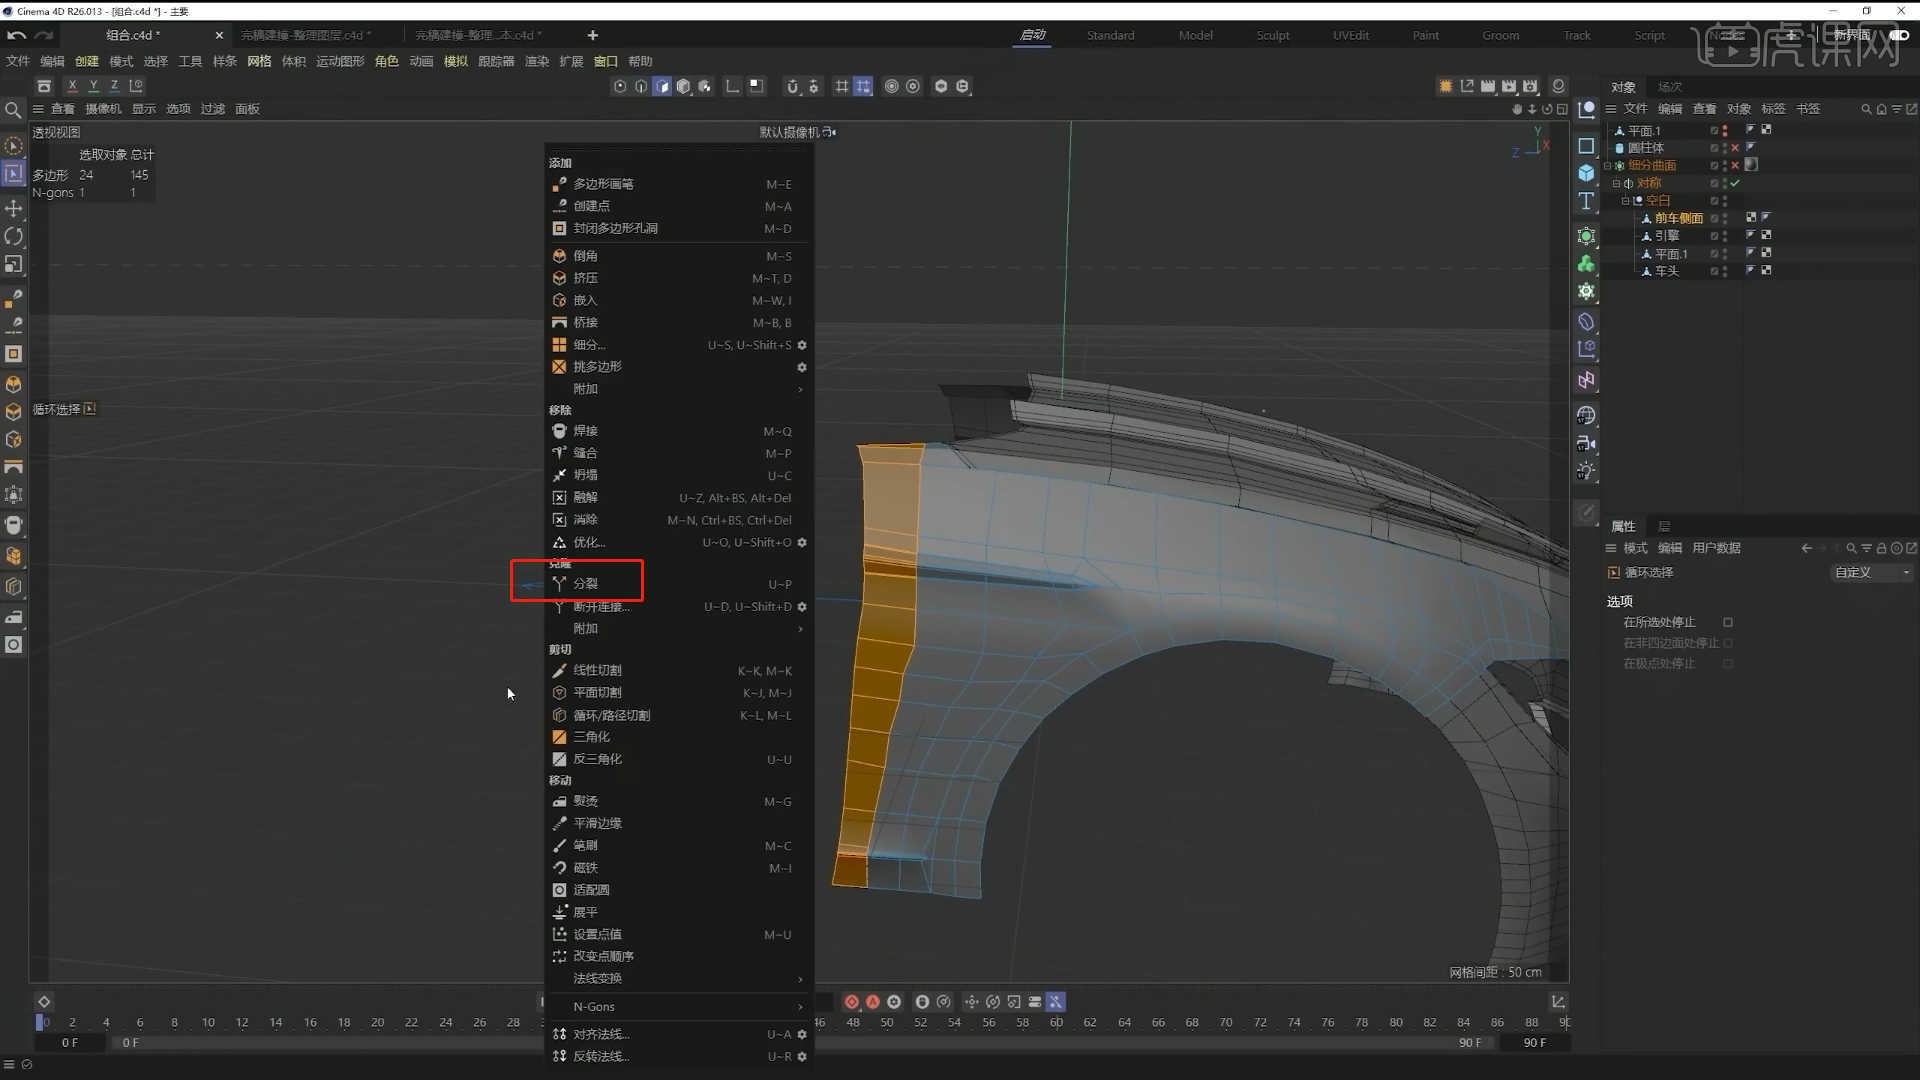
Task: Open the 摄像机 viewport menu
Action: (103, 109)
